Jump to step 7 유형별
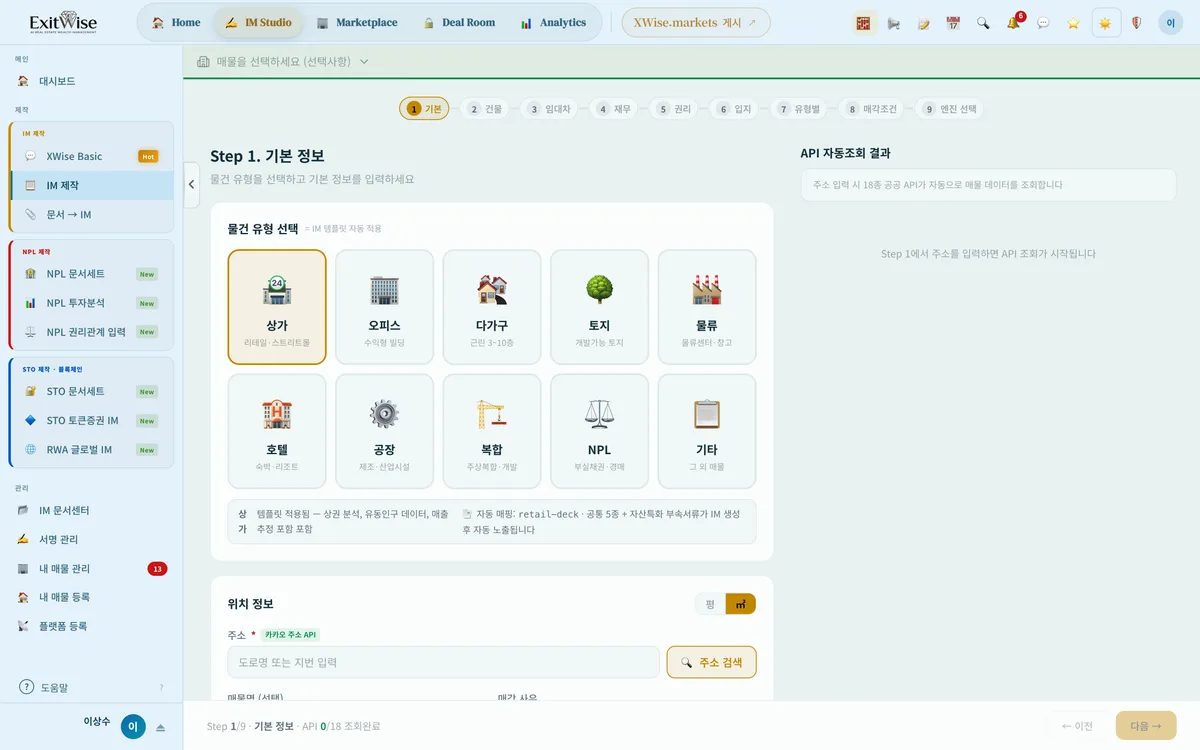This screenshot has width=1200, height=750. (799, 109)
